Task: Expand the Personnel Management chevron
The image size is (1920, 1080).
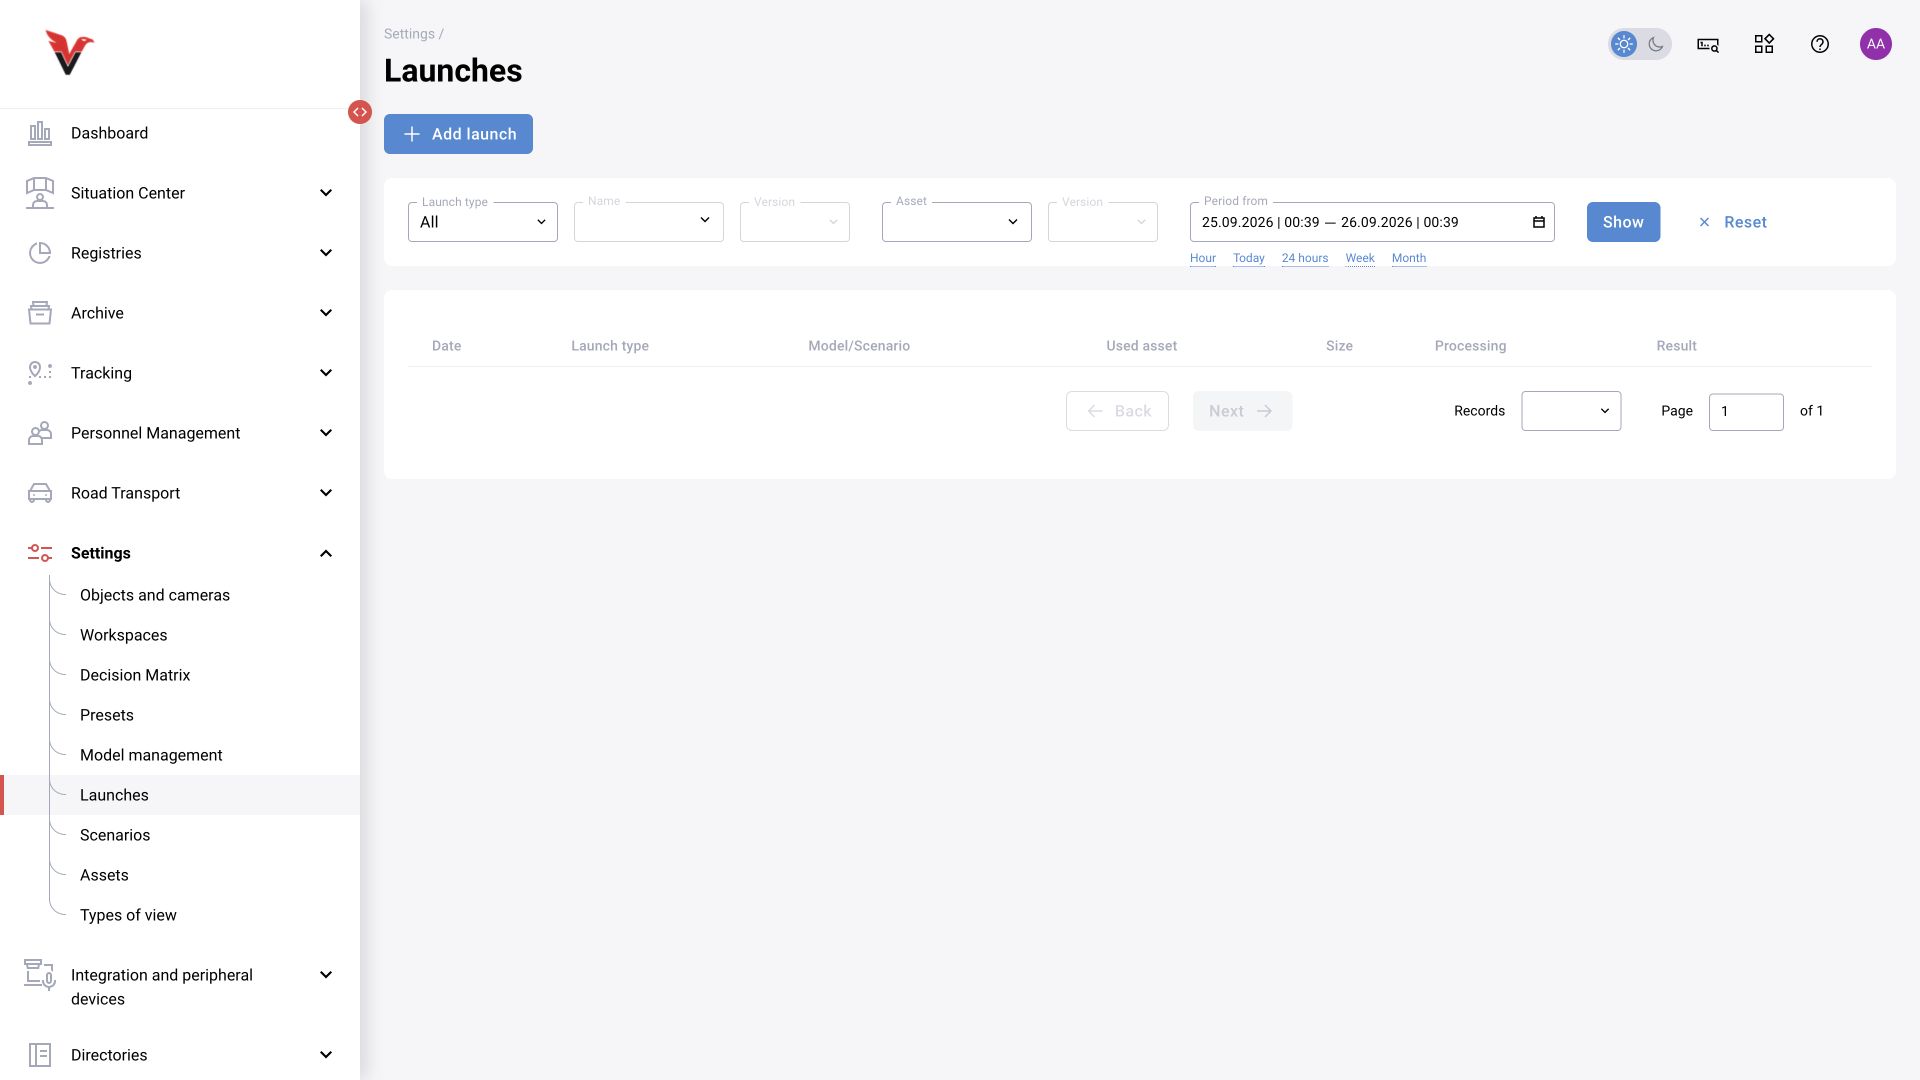Action: pos(326,433)
